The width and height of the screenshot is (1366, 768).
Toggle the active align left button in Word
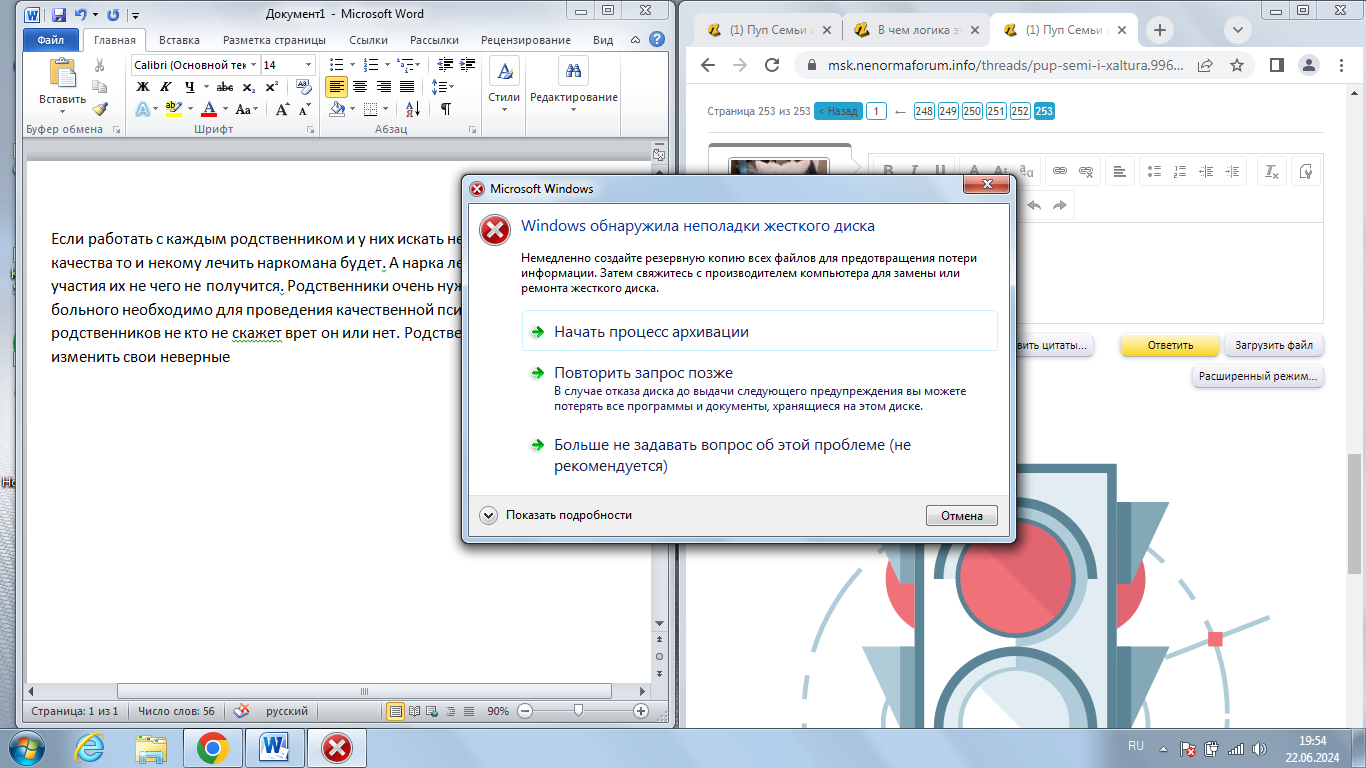click(x=337, y=87)
